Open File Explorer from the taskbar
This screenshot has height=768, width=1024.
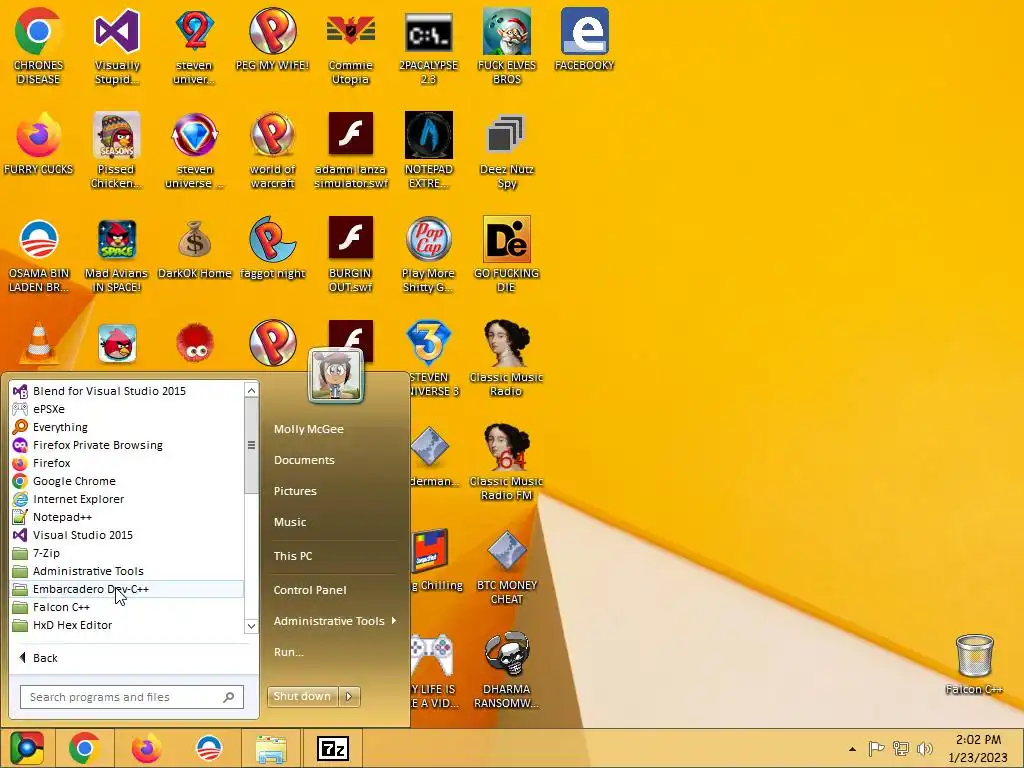(x=271, y=748)
